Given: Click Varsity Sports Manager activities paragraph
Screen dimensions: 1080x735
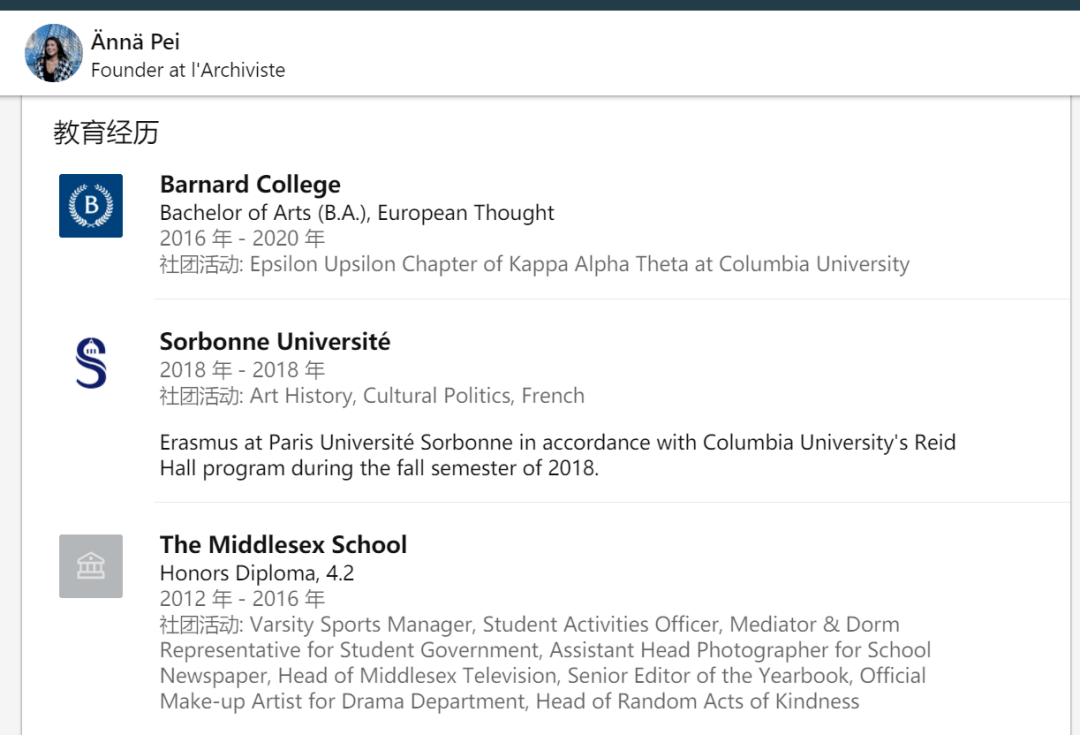Looking at the screenshot, I should click(545, 663).
